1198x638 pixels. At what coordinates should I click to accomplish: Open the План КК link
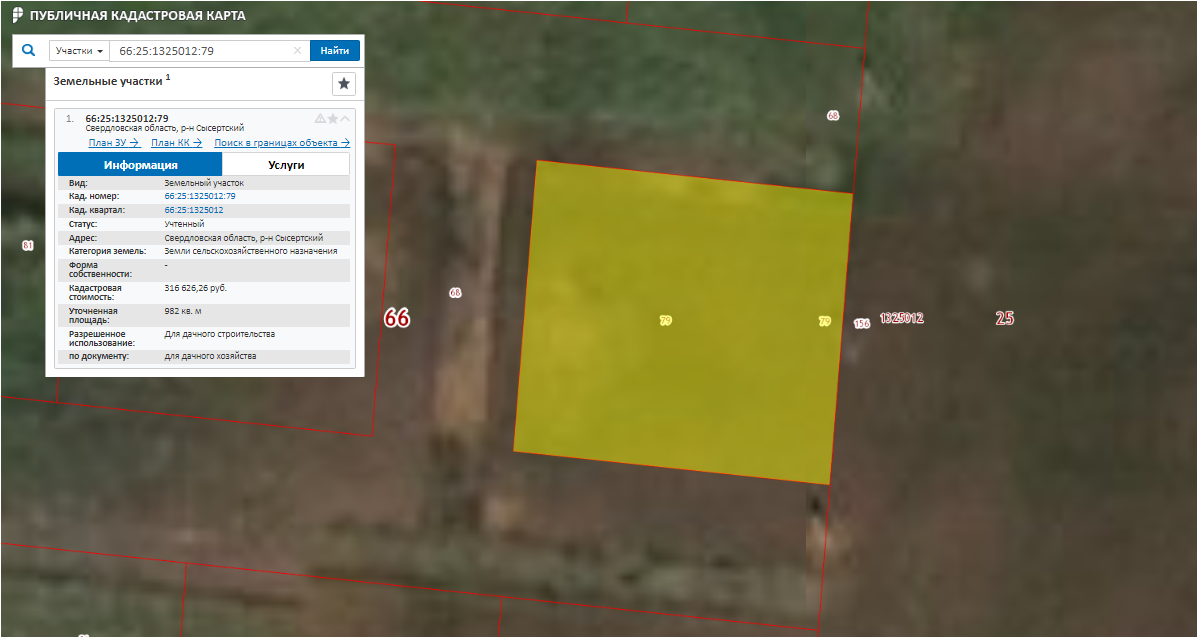(x=176, y=143)
